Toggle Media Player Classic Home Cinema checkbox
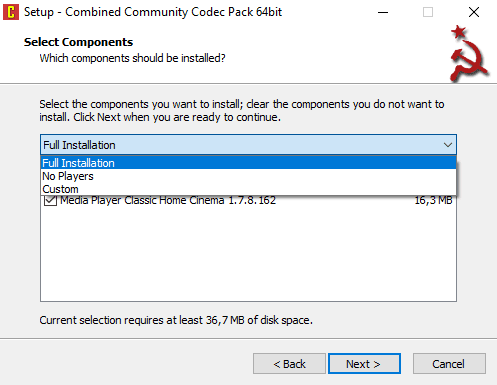 pos(50,201)
